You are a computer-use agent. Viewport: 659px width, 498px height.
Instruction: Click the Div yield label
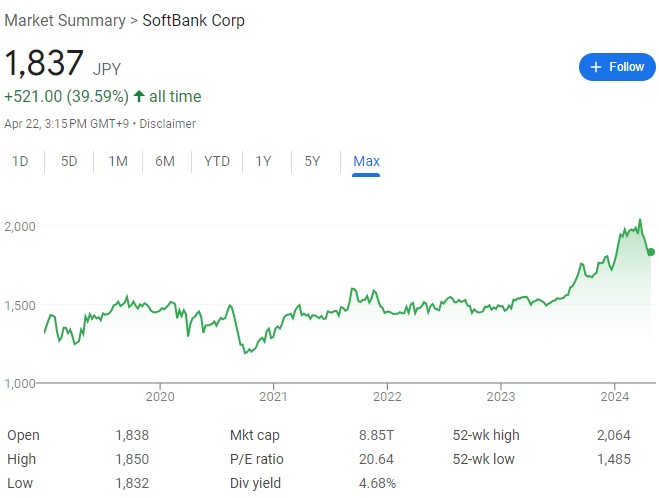256,483
